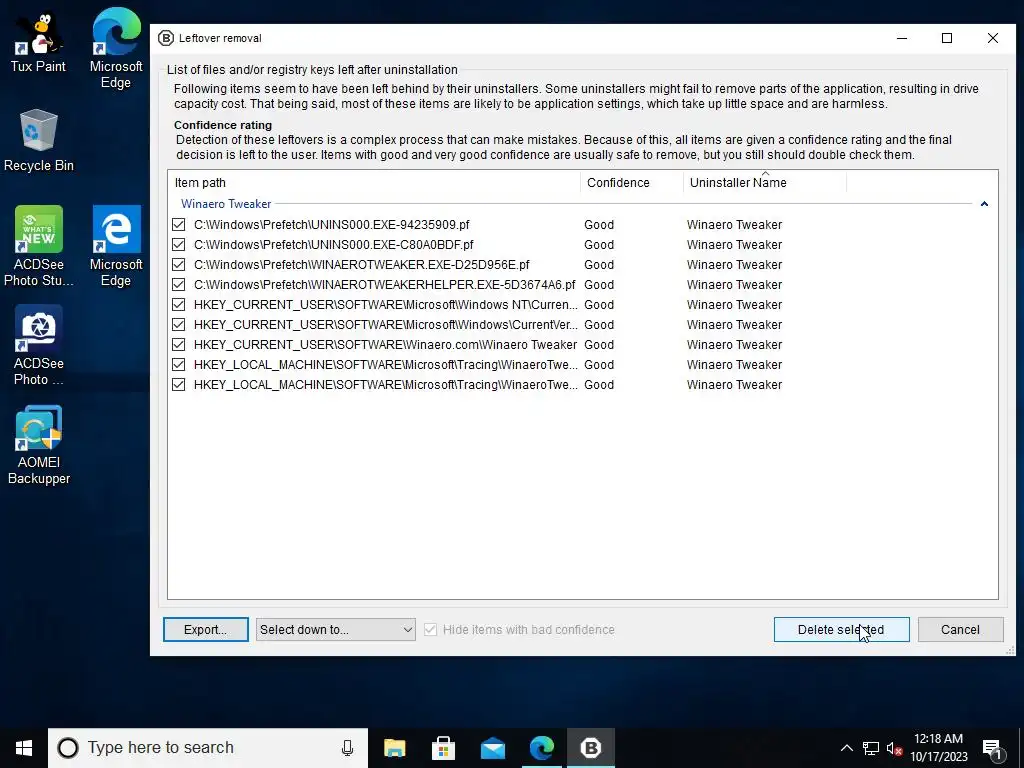Image resolution: width=1024 pixels, height=768 pixels.
Task: Click the Leftover removal title bar app icon
Action: (166, 38)
